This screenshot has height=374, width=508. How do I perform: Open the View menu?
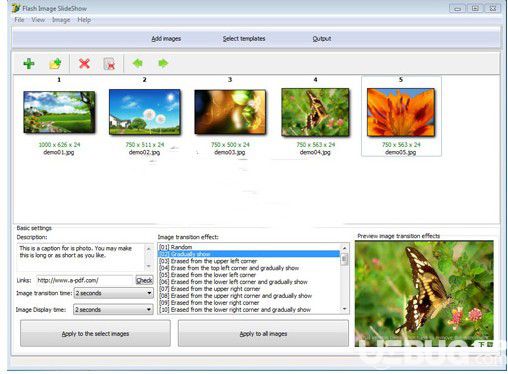point(38,20)
